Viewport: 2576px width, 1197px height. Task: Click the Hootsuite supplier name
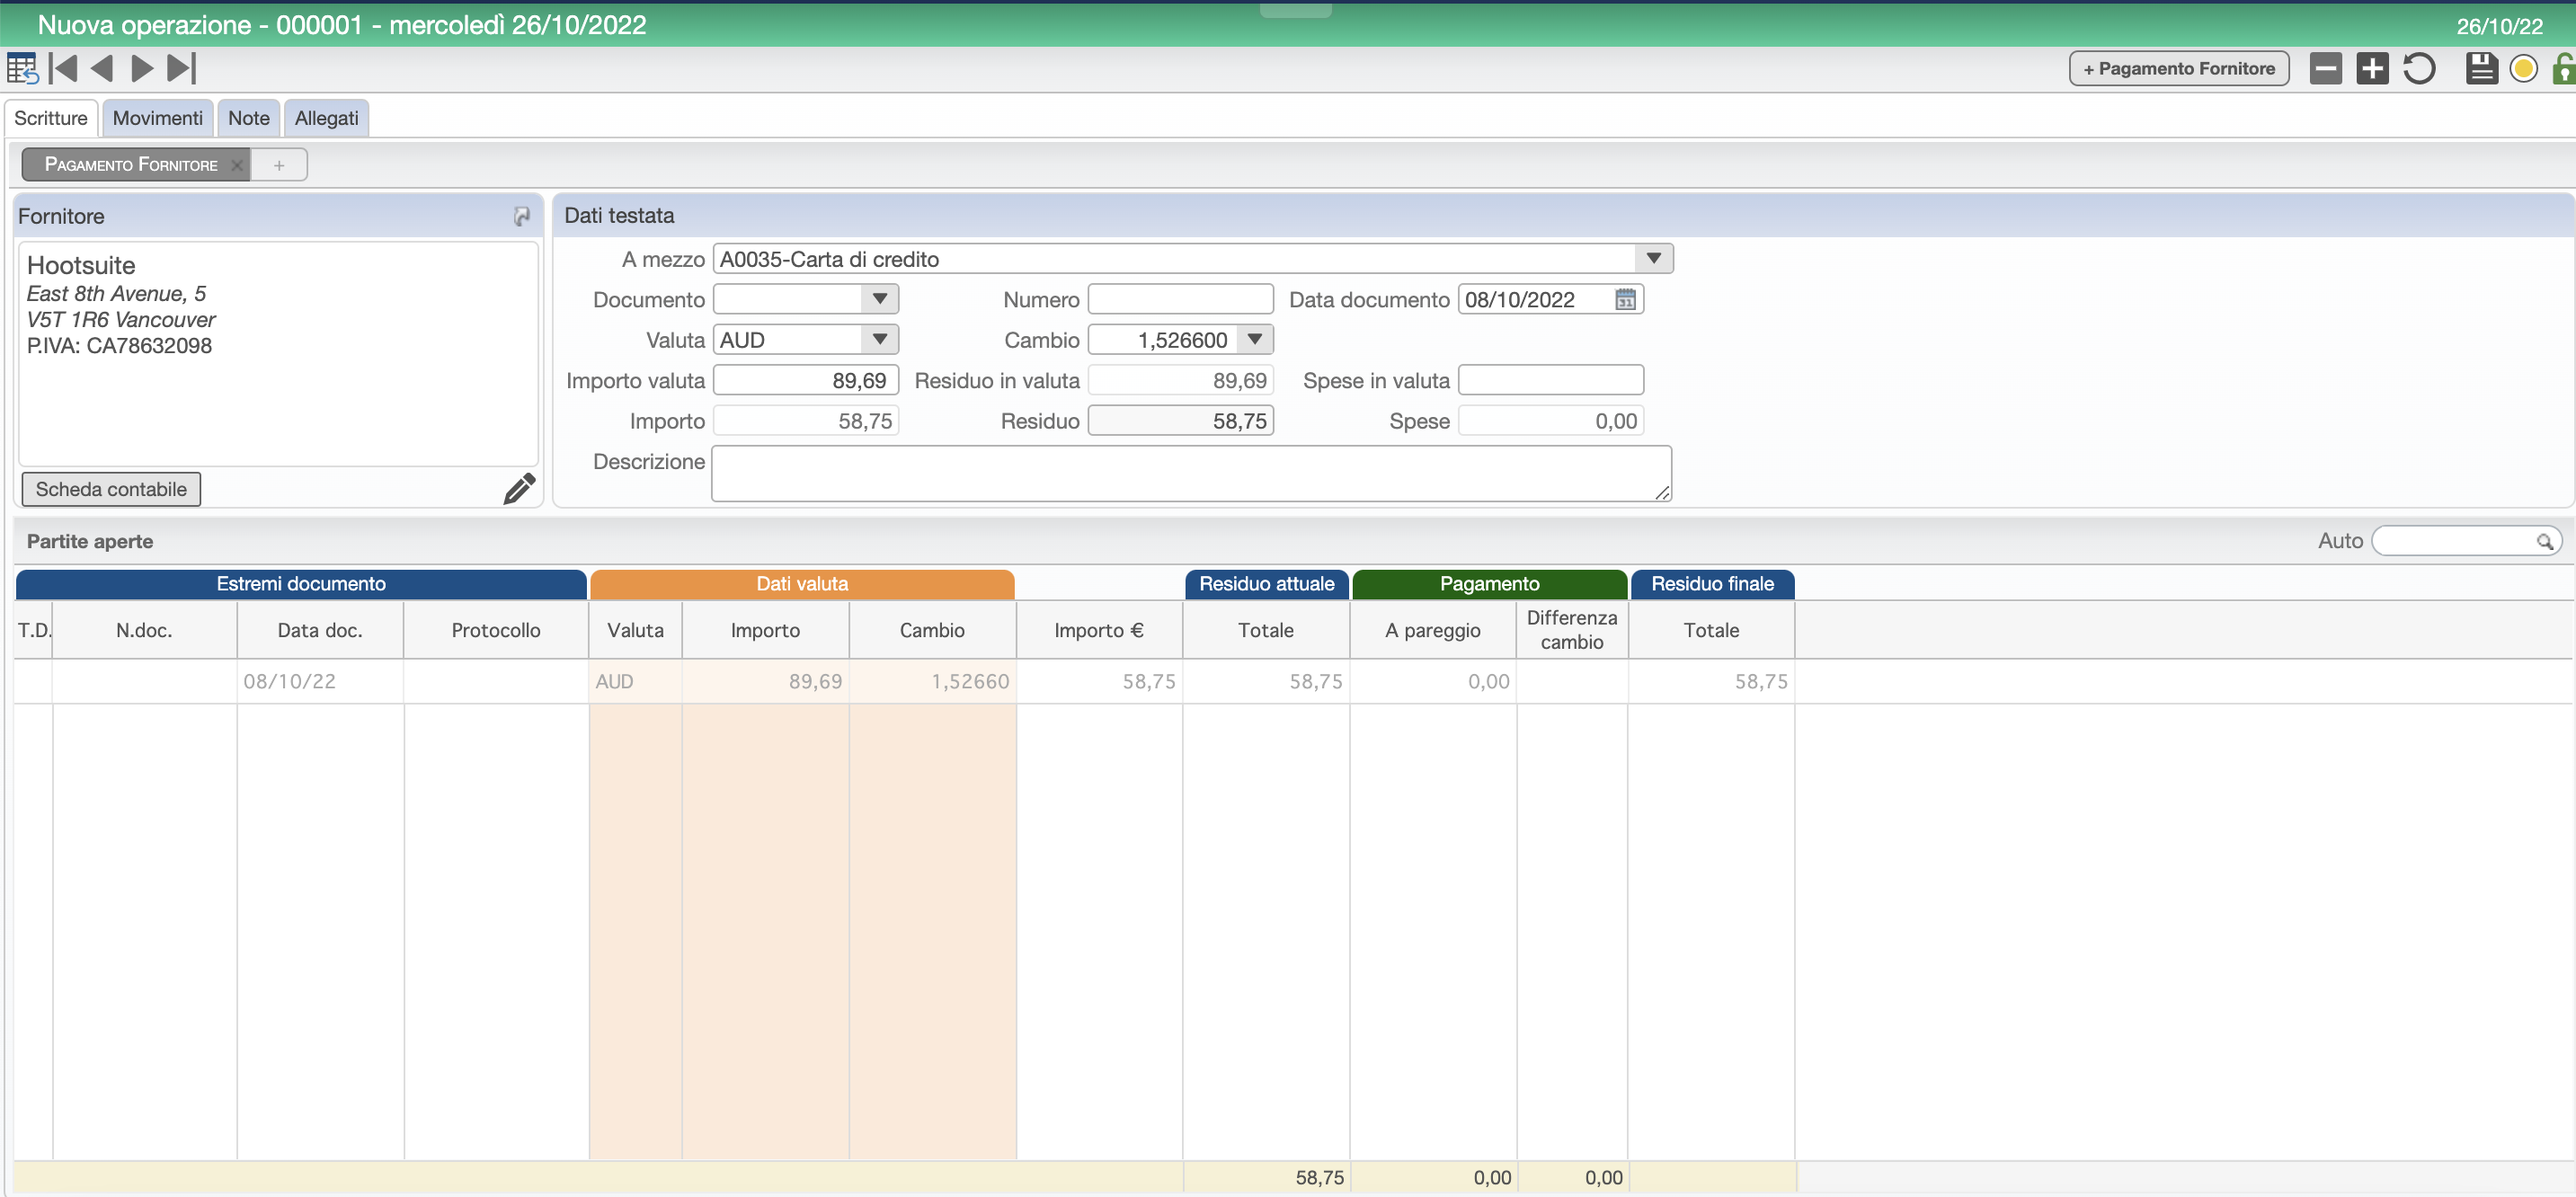(81, 265)
